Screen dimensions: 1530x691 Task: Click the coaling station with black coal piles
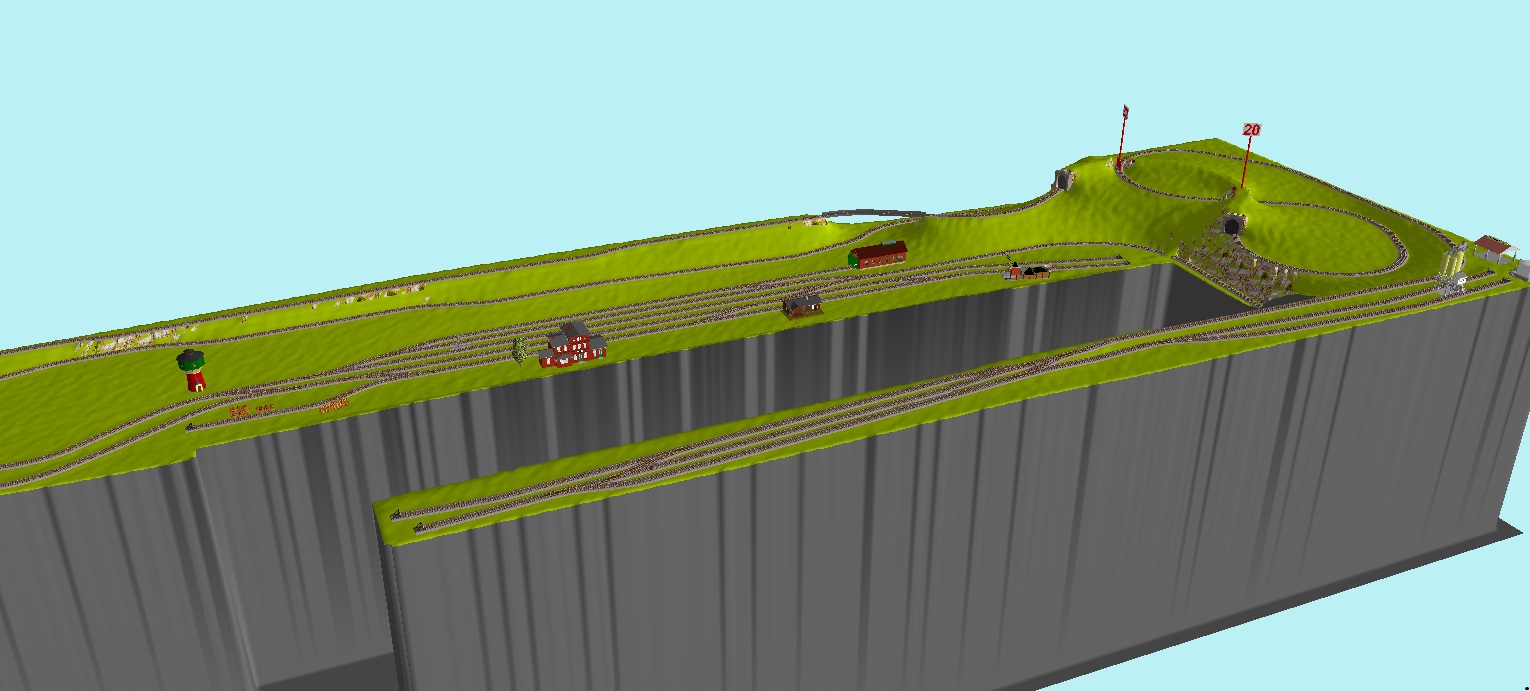coord(1029,271)
